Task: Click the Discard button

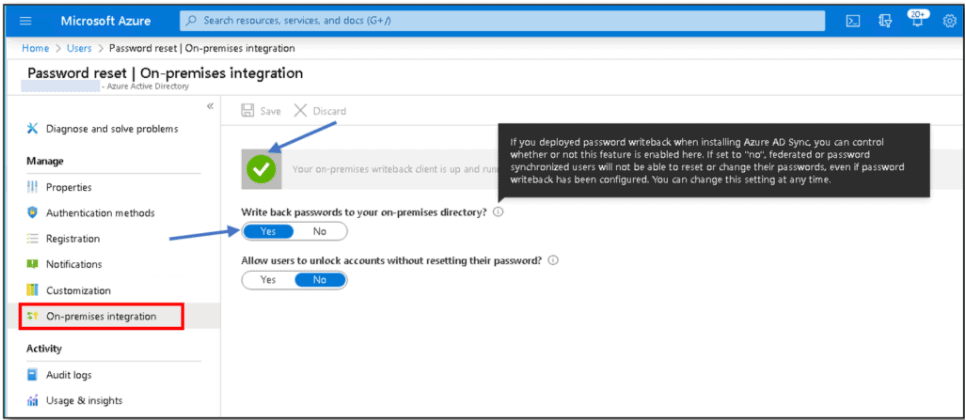Action: pyautogui.click(x=320, y=111)
